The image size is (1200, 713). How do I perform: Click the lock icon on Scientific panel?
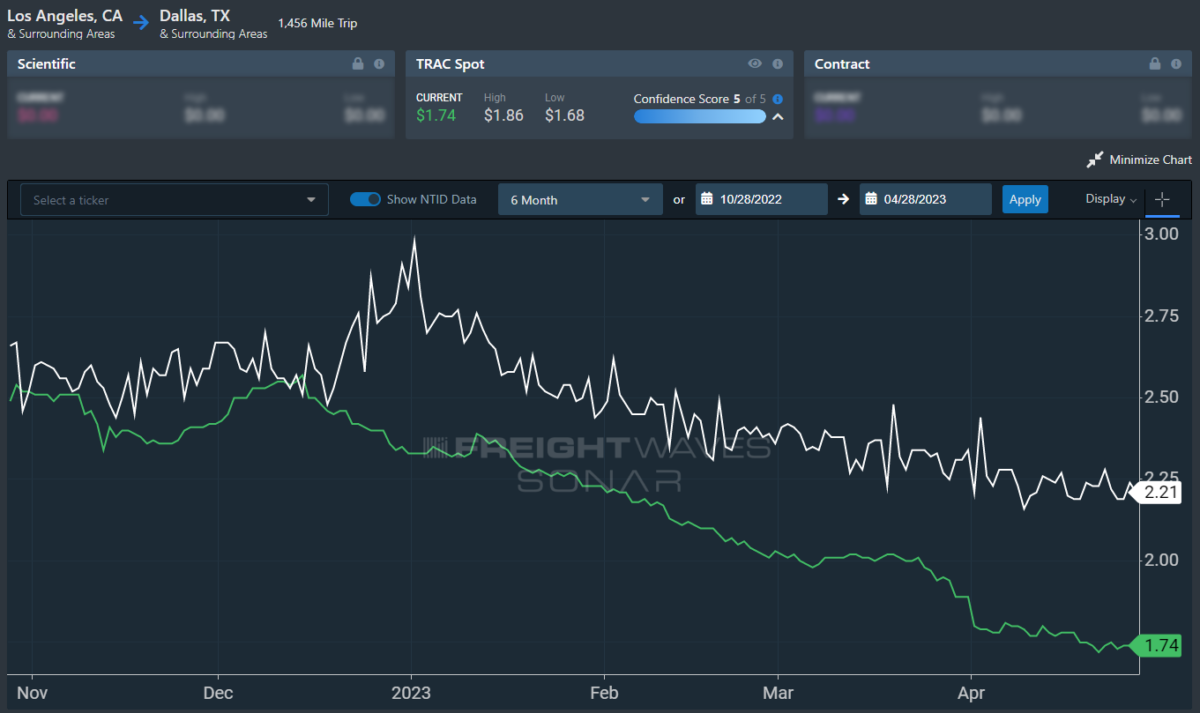coord(358,64)
